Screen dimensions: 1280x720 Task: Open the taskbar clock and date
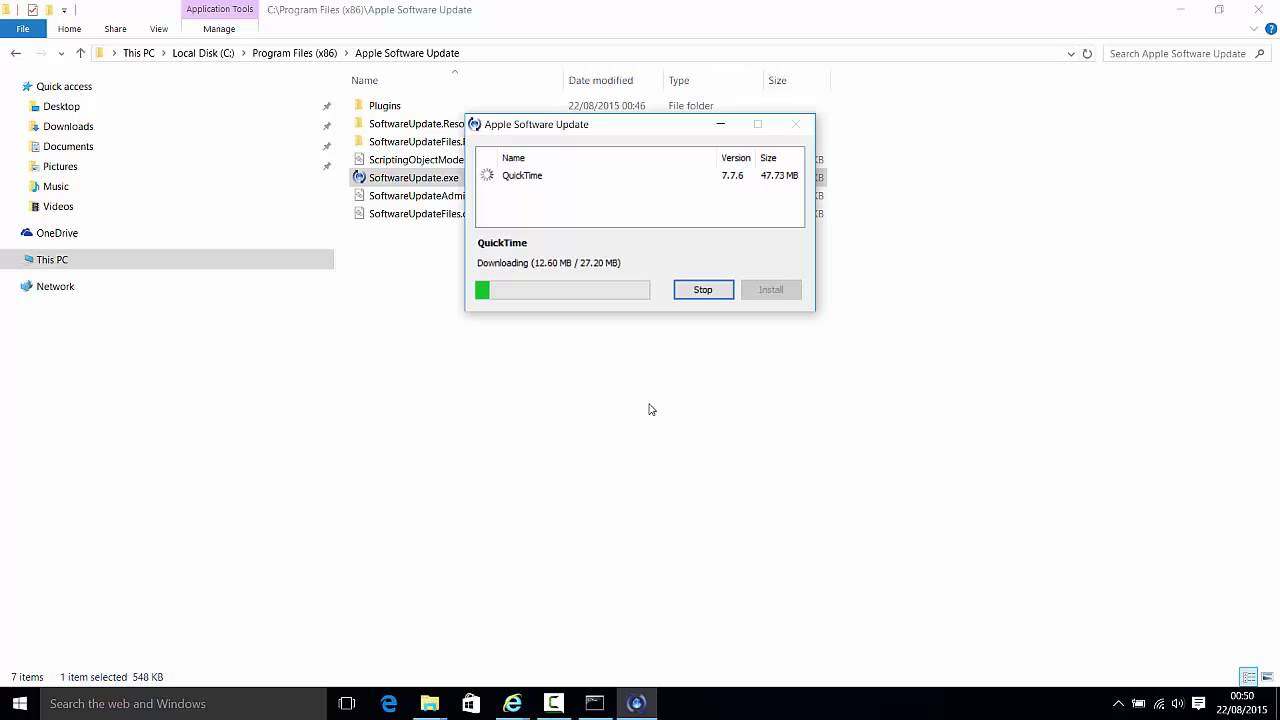pos(1242,703)
